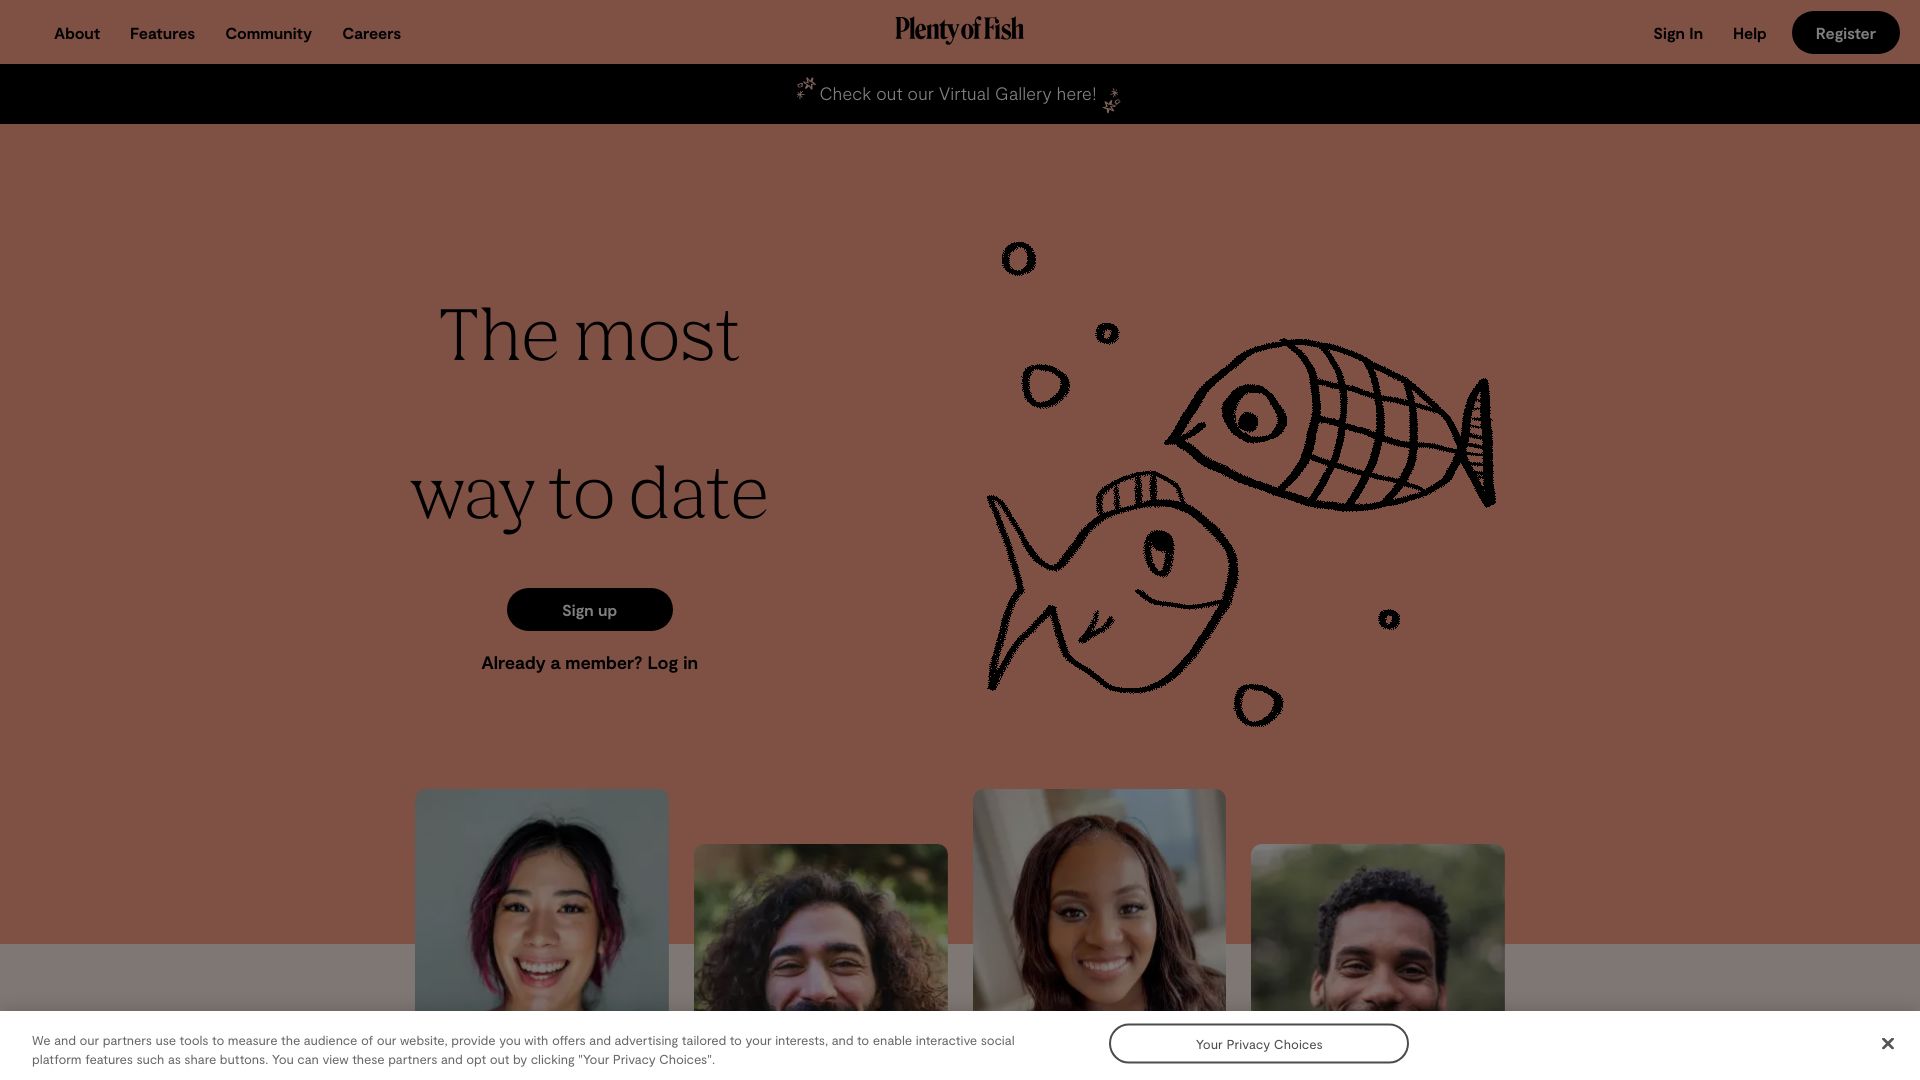The height and width of the screenshot is (1080, 1920).
Task: Dismiss the privacy banner with X
Action: [1887, 1044]
